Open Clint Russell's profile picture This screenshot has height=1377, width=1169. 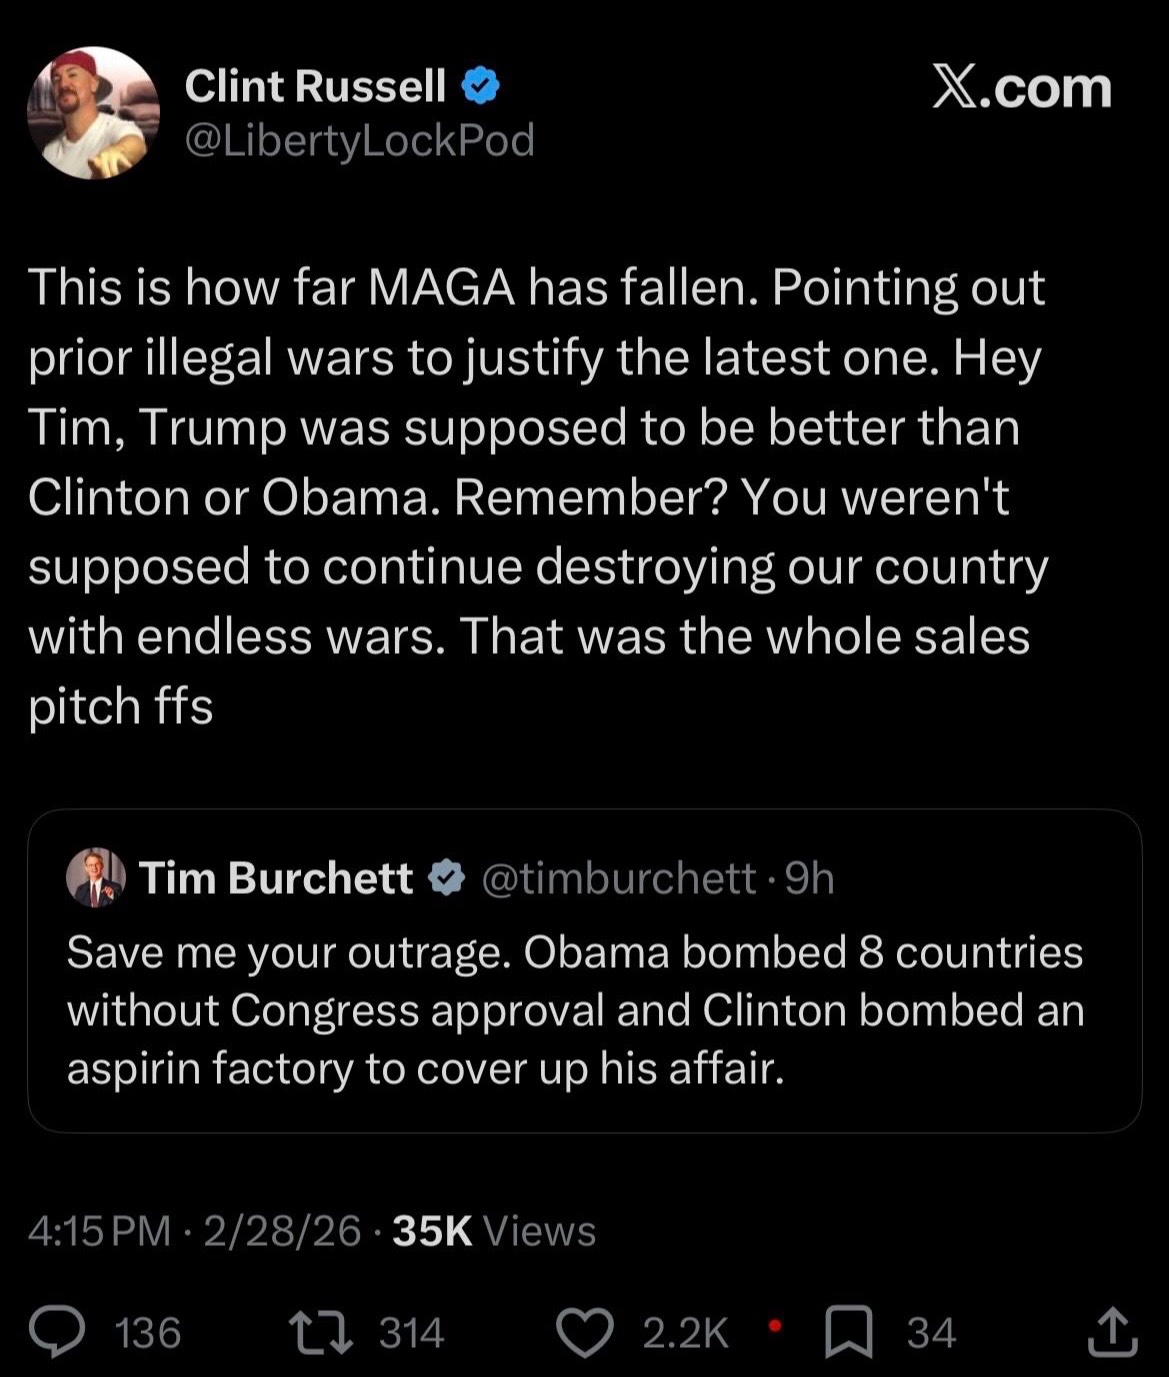[x=93, y=113]
